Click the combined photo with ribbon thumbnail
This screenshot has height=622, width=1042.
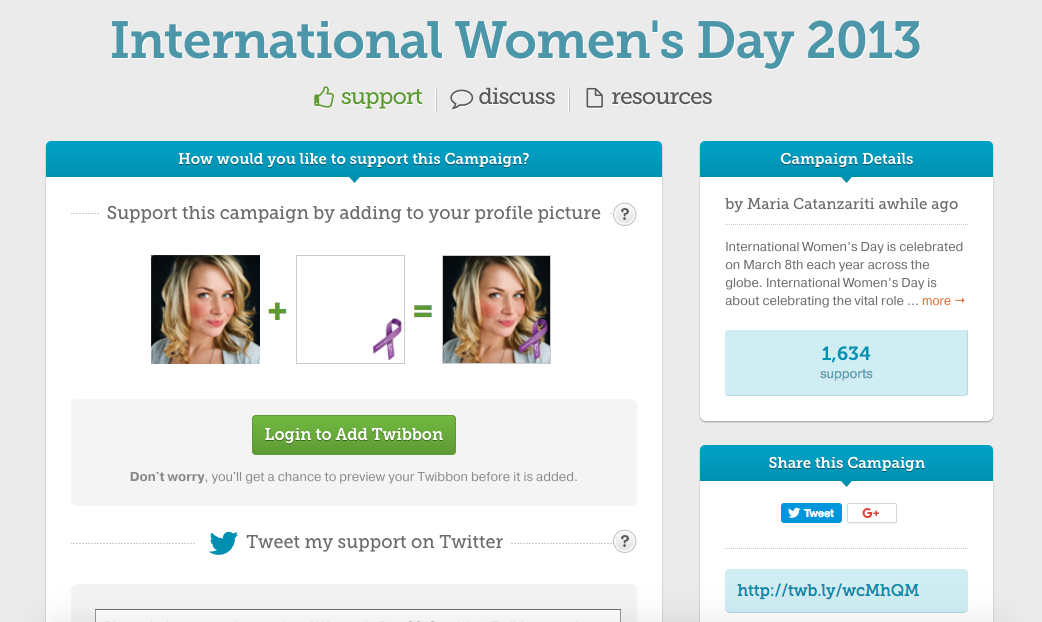tap(496, 309)
